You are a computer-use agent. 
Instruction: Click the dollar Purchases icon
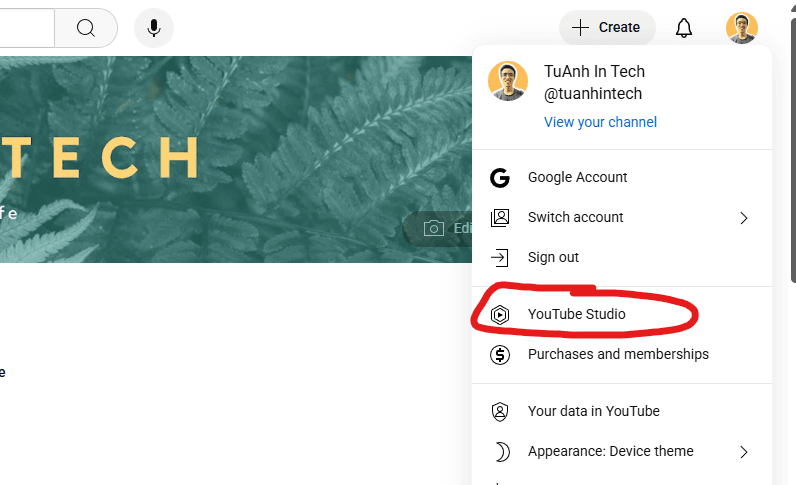(500, 354)
